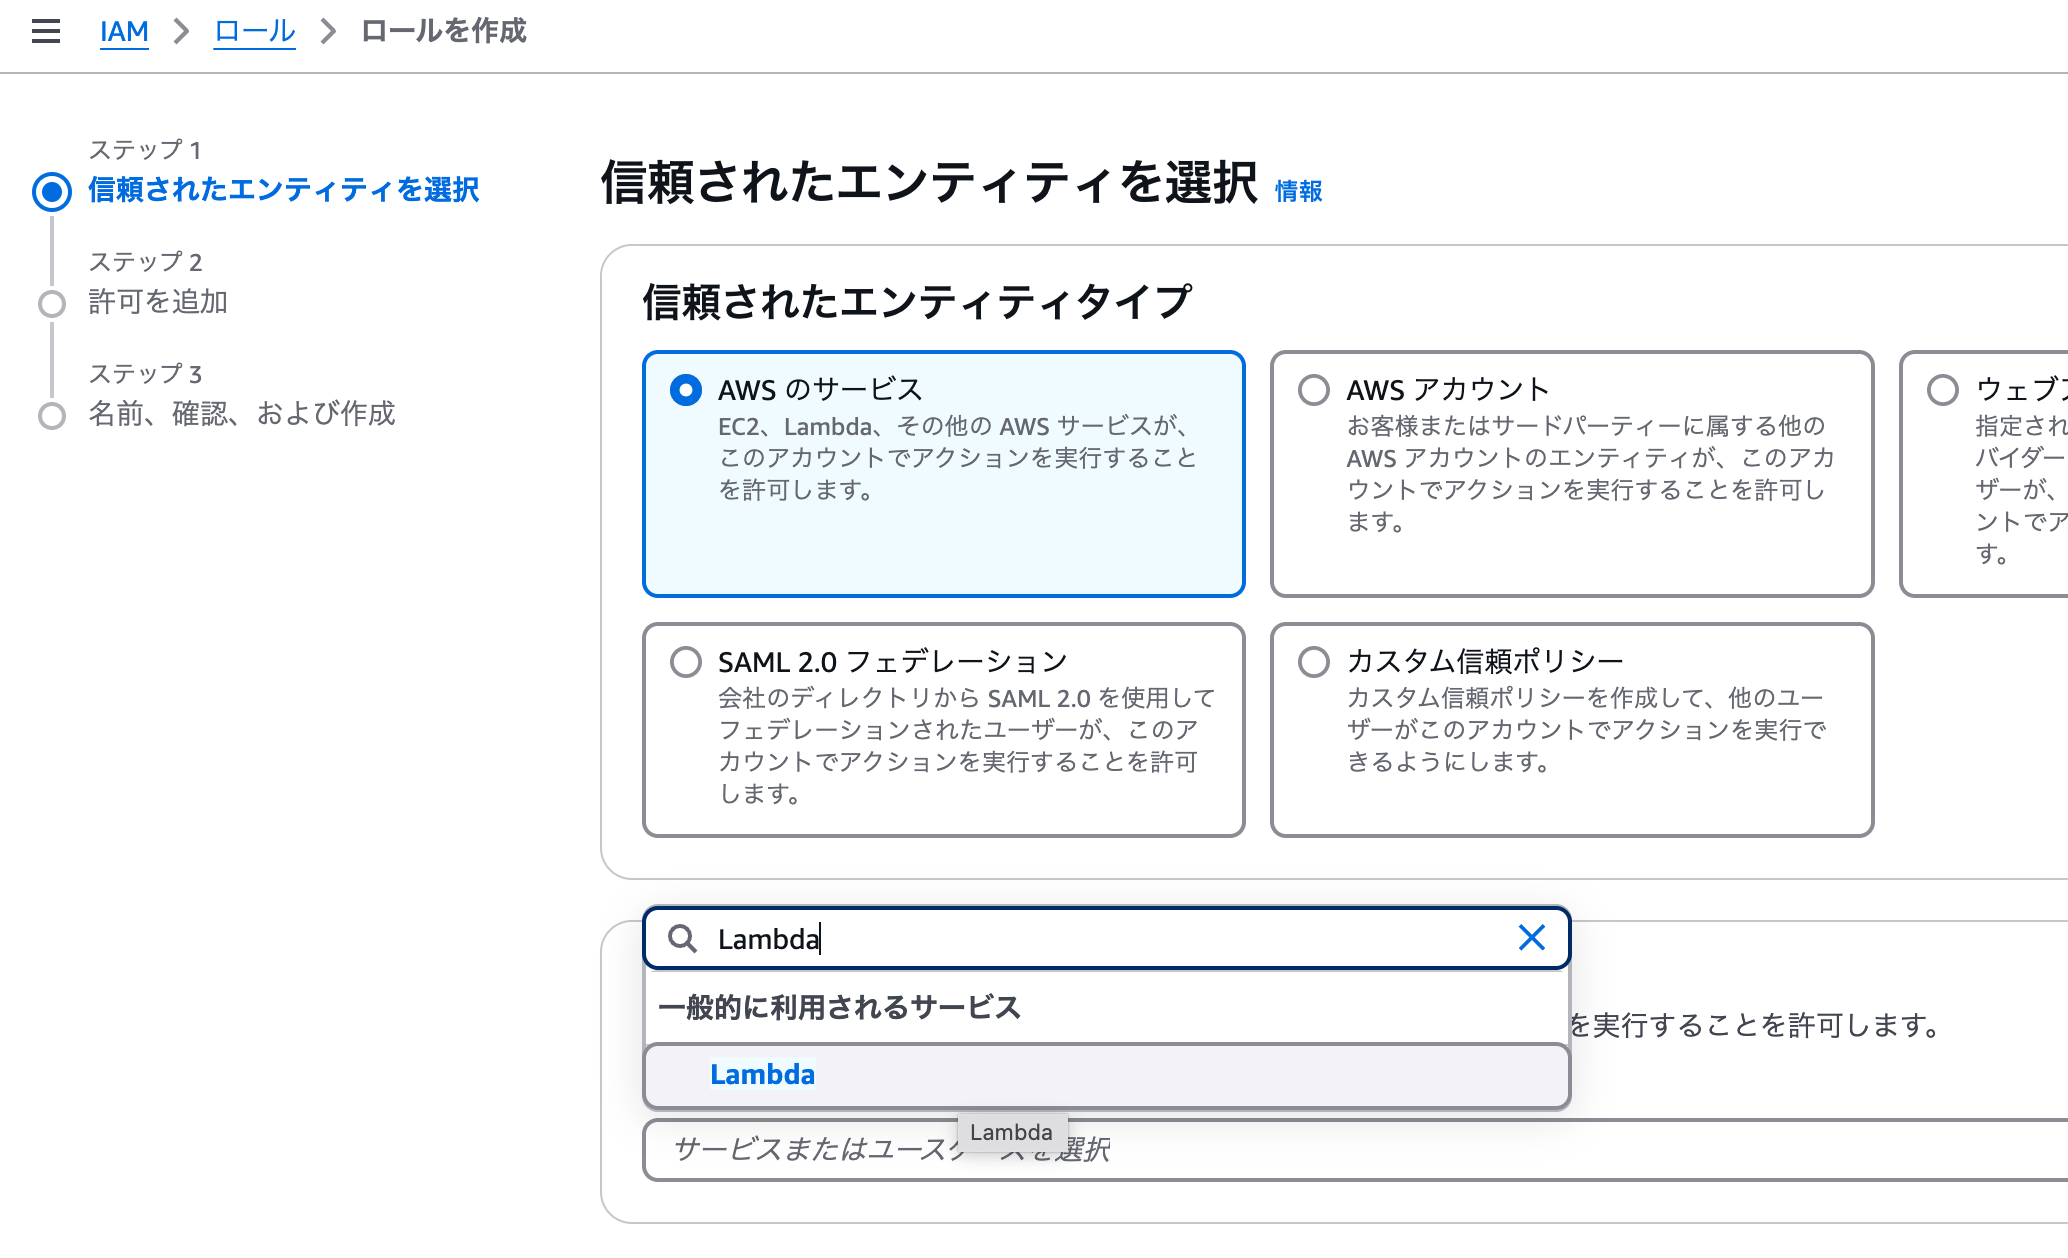Clear the Lambda search using the X icon
The height and width of the screenshot is (1258, 2068).
point(1531,937)
